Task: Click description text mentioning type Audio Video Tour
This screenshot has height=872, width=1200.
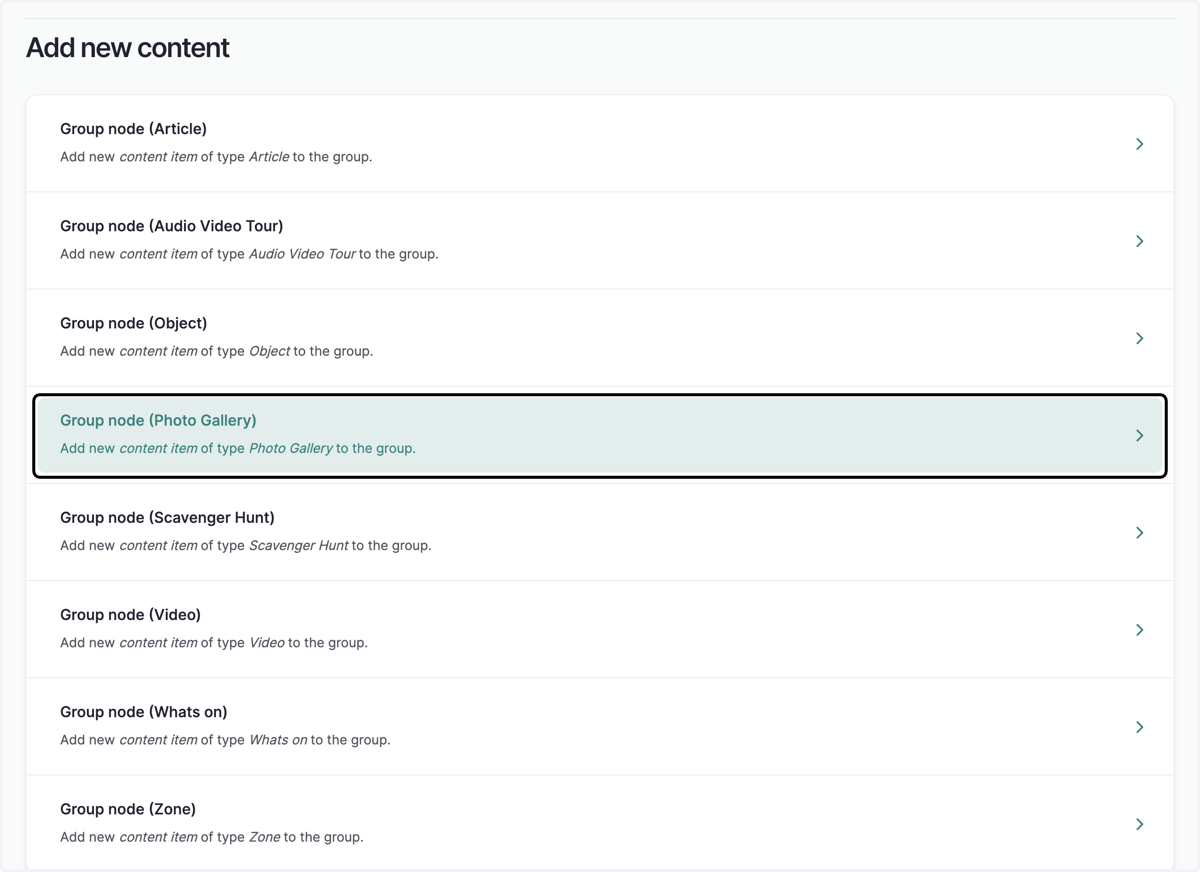Action: 249,254
